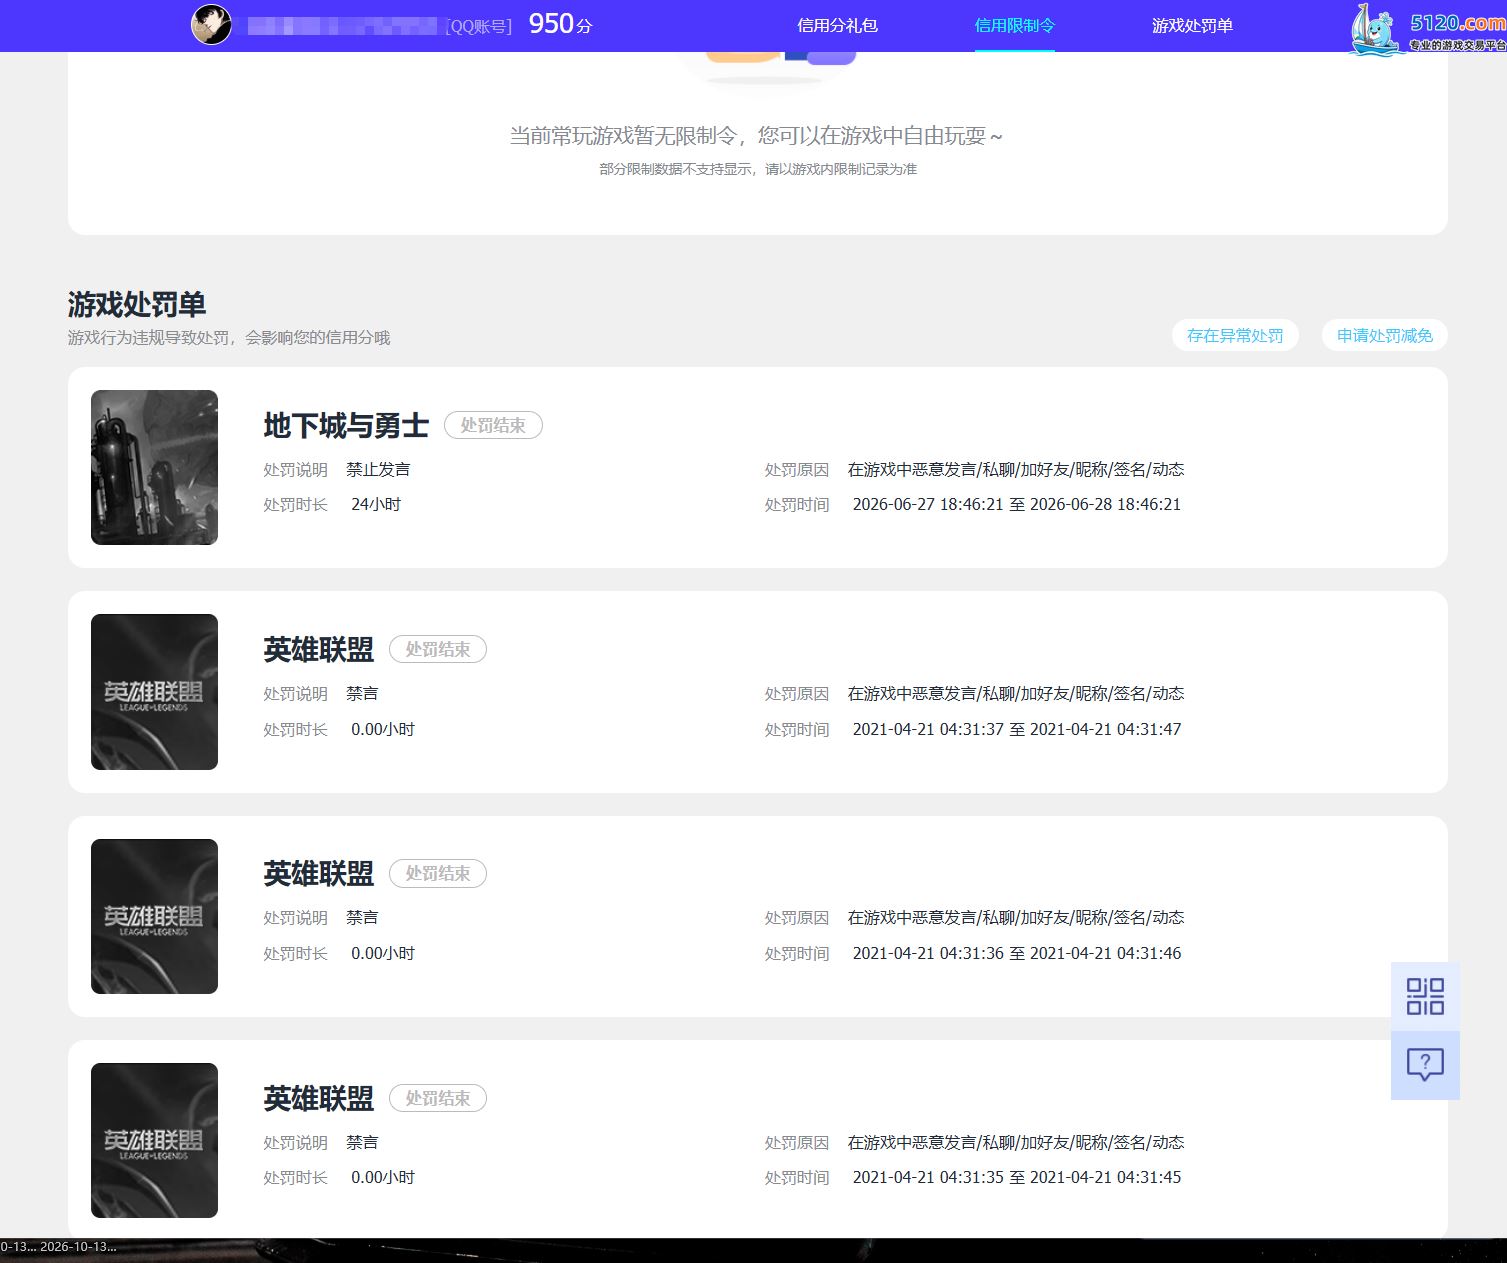The height and width of the screenshot is (1263, 1507).
Task: Click the user avatar in header
Action: pos(211,25)
